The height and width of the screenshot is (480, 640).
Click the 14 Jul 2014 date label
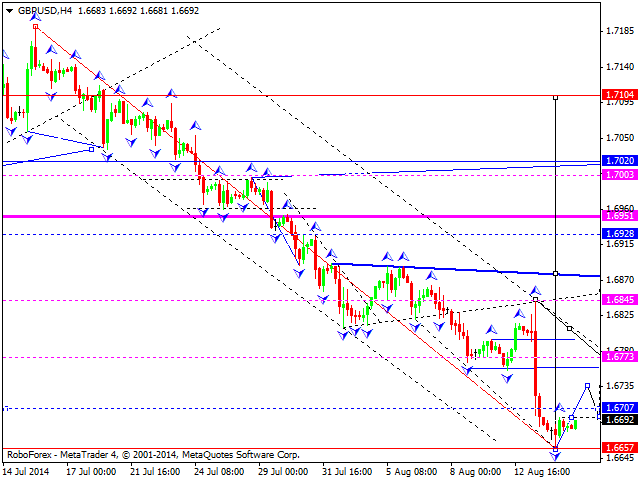pos(26,472)
